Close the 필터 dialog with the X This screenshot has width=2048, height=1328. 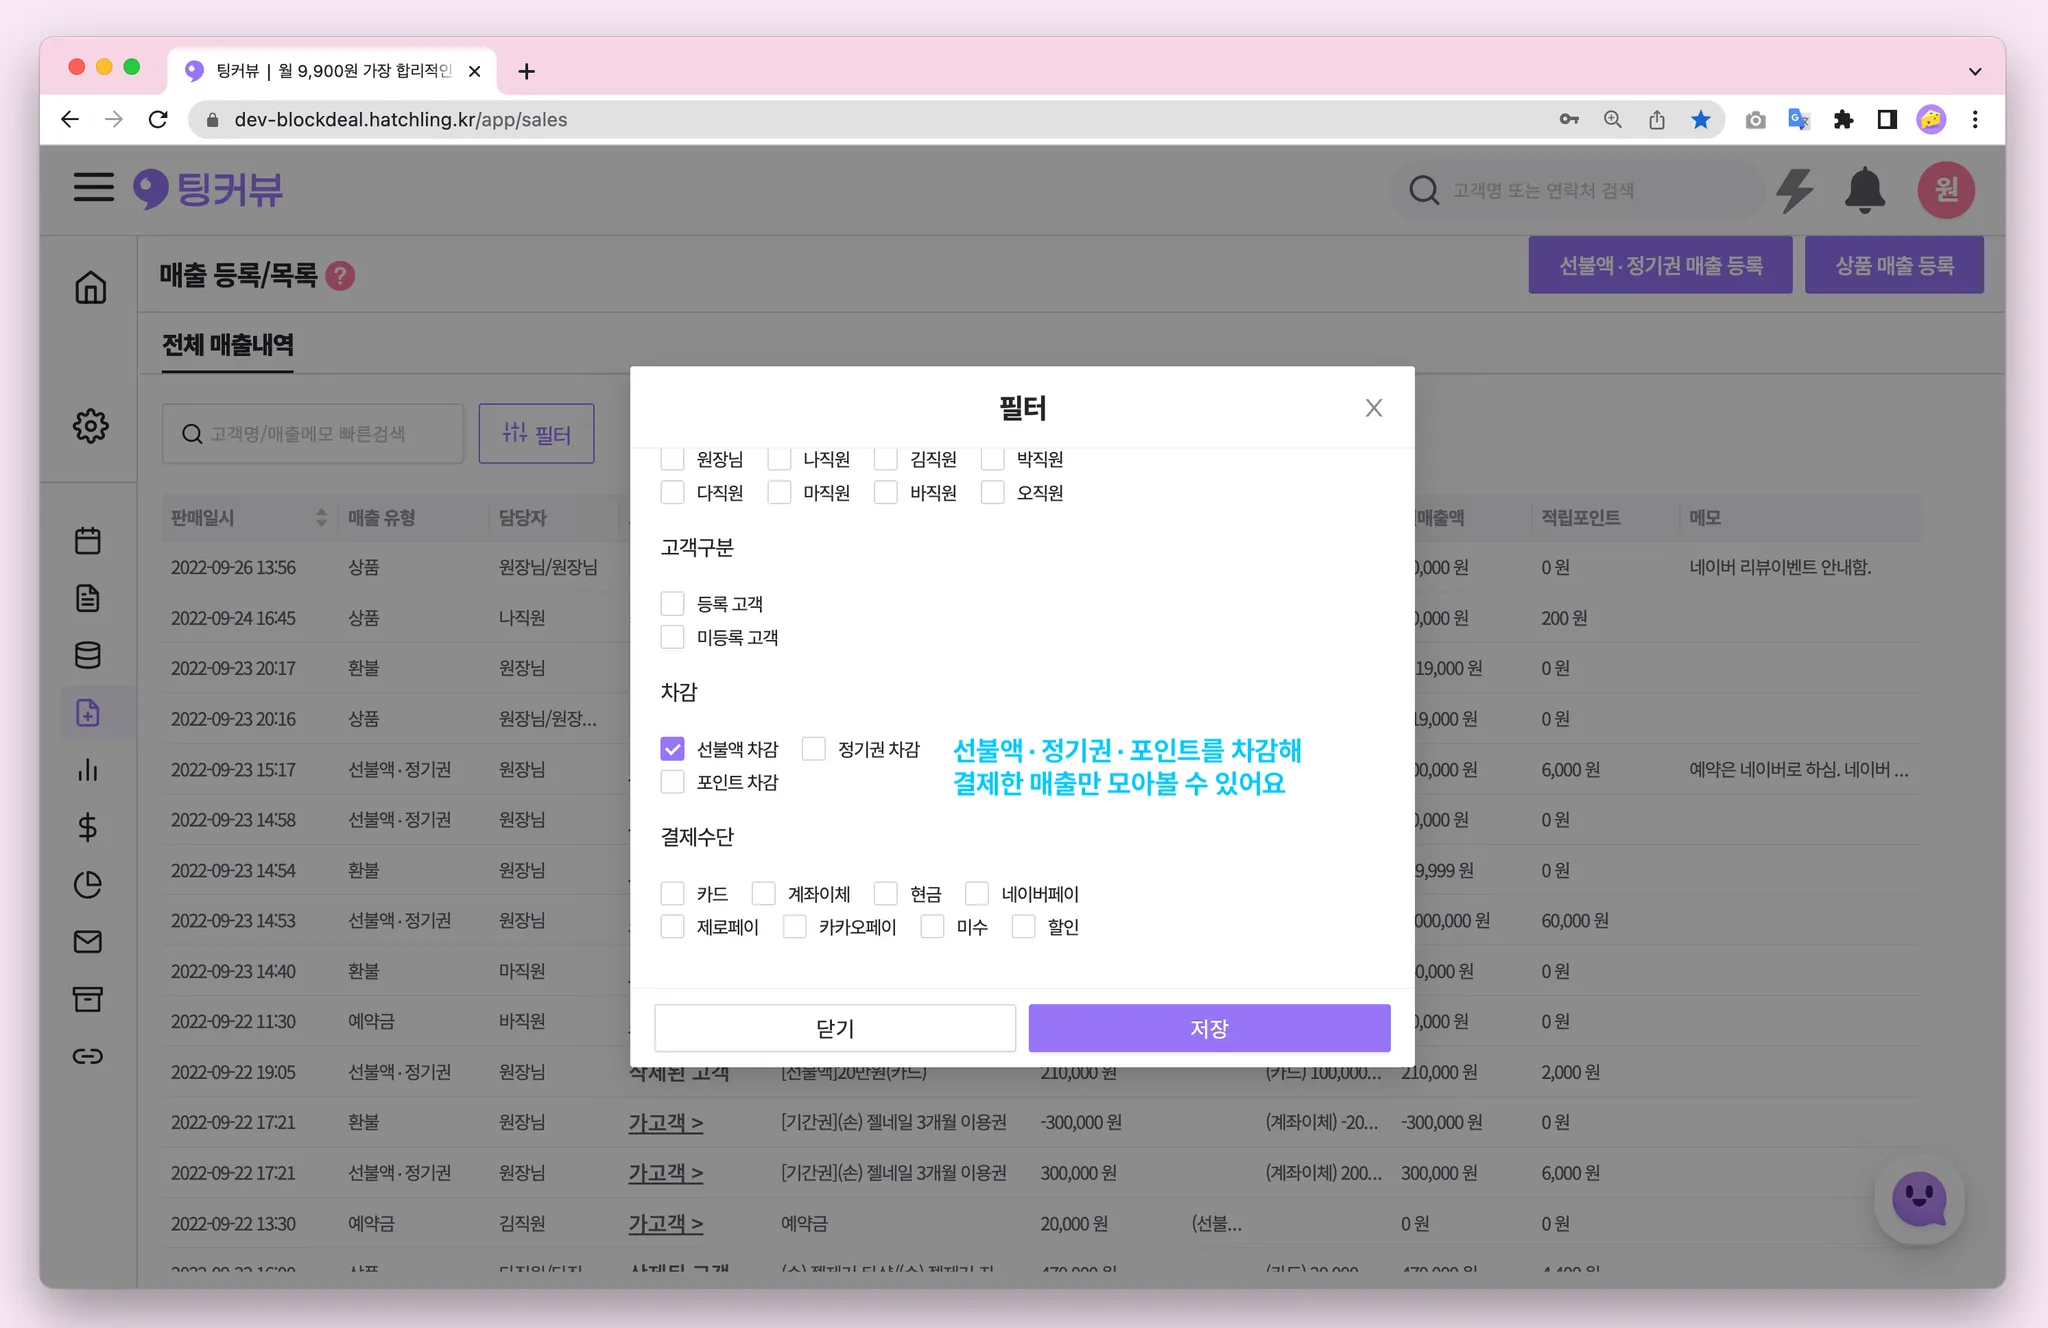(1373, 408)
